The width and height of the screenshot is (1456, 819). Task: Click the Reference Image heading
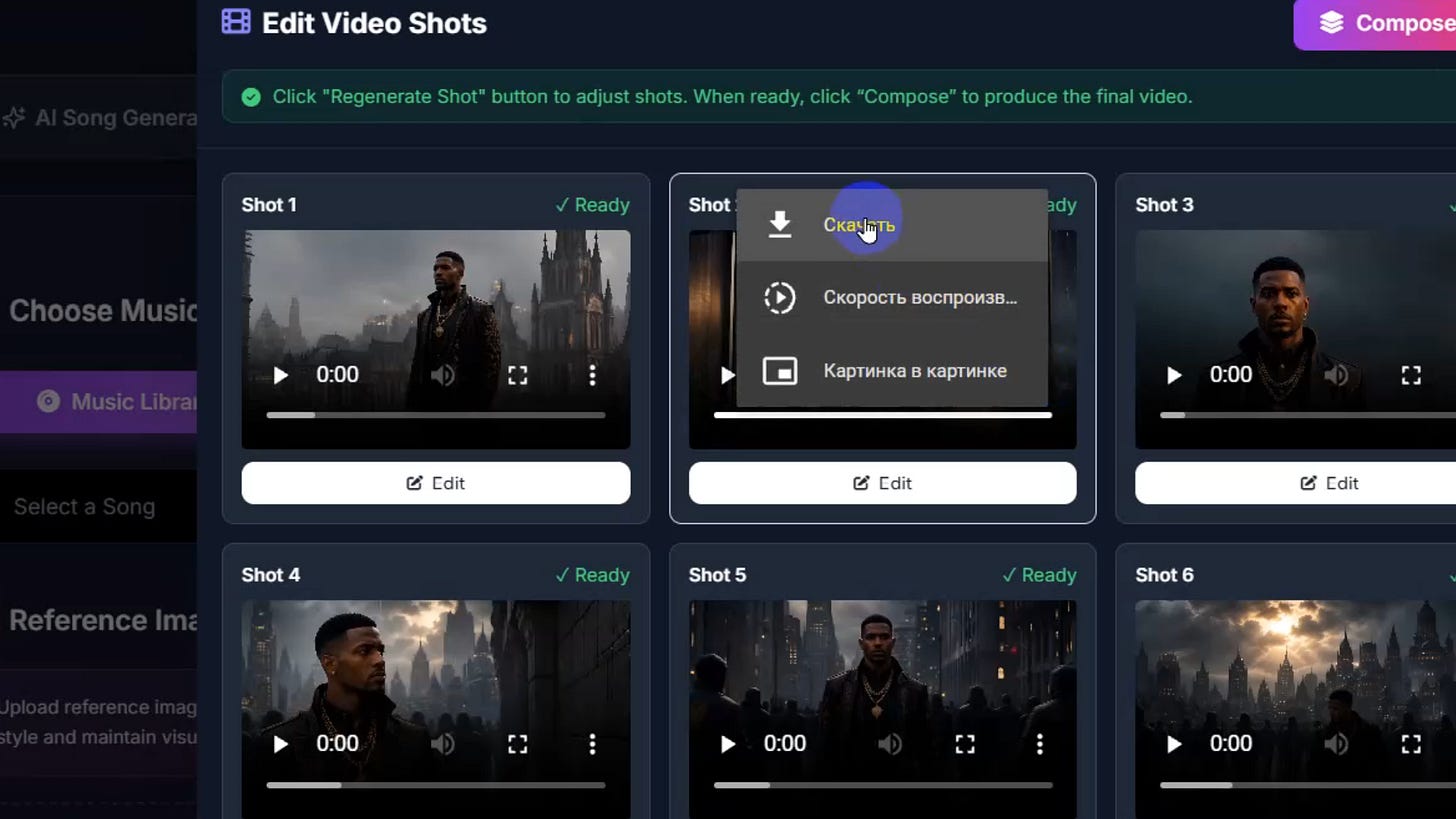point(103,621)
